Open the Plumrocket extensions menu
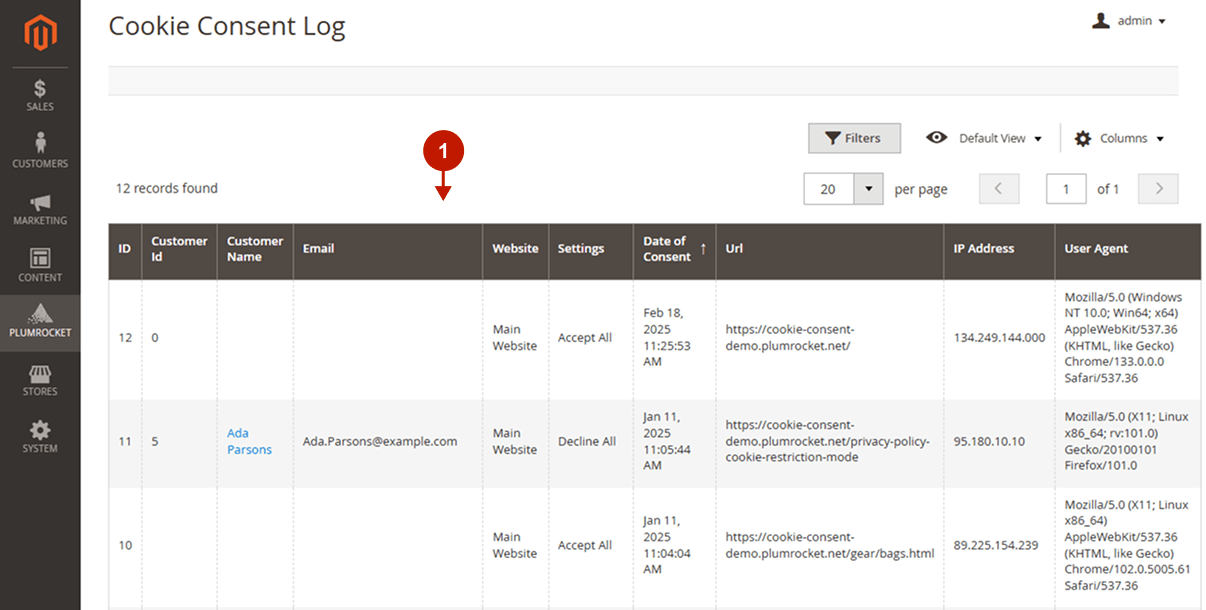This screenshot has height=610, width=1206. (40, 321)
